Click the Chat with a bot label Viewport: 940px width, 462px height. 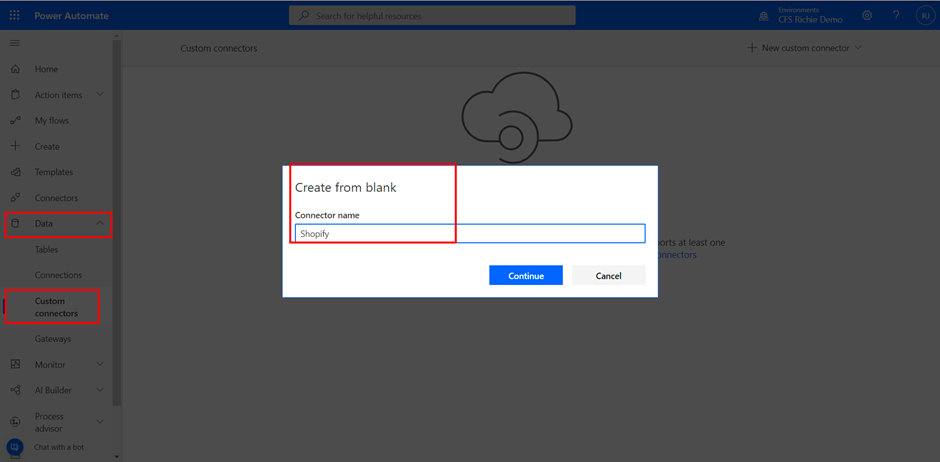coord(59,447)
